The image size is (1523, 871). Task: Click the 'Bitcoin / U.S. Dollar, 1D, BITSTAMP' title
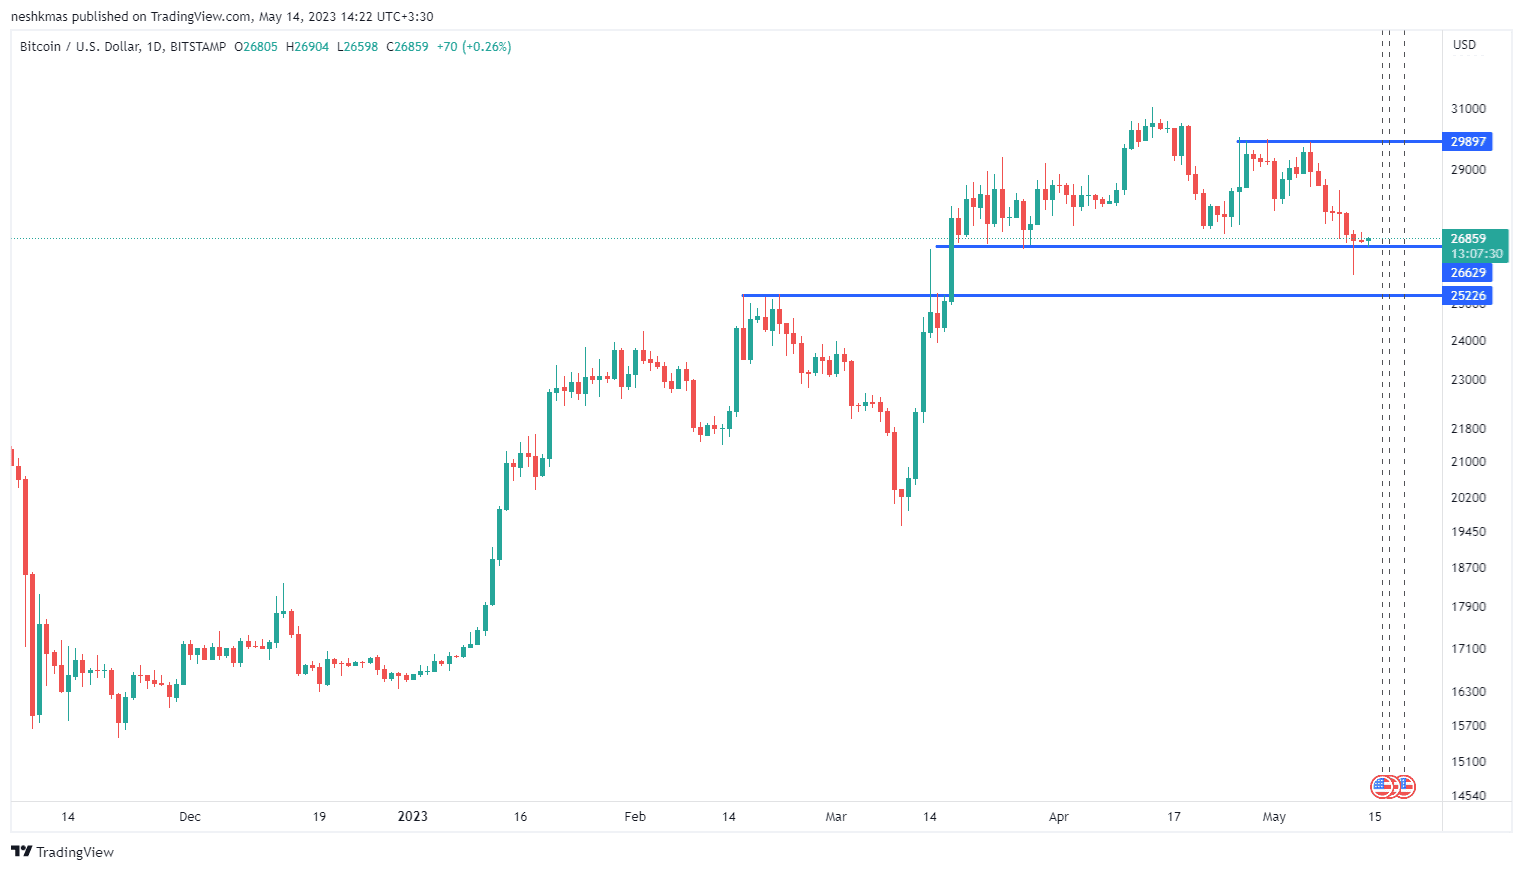pyautogui.click(x=123, y=47)
